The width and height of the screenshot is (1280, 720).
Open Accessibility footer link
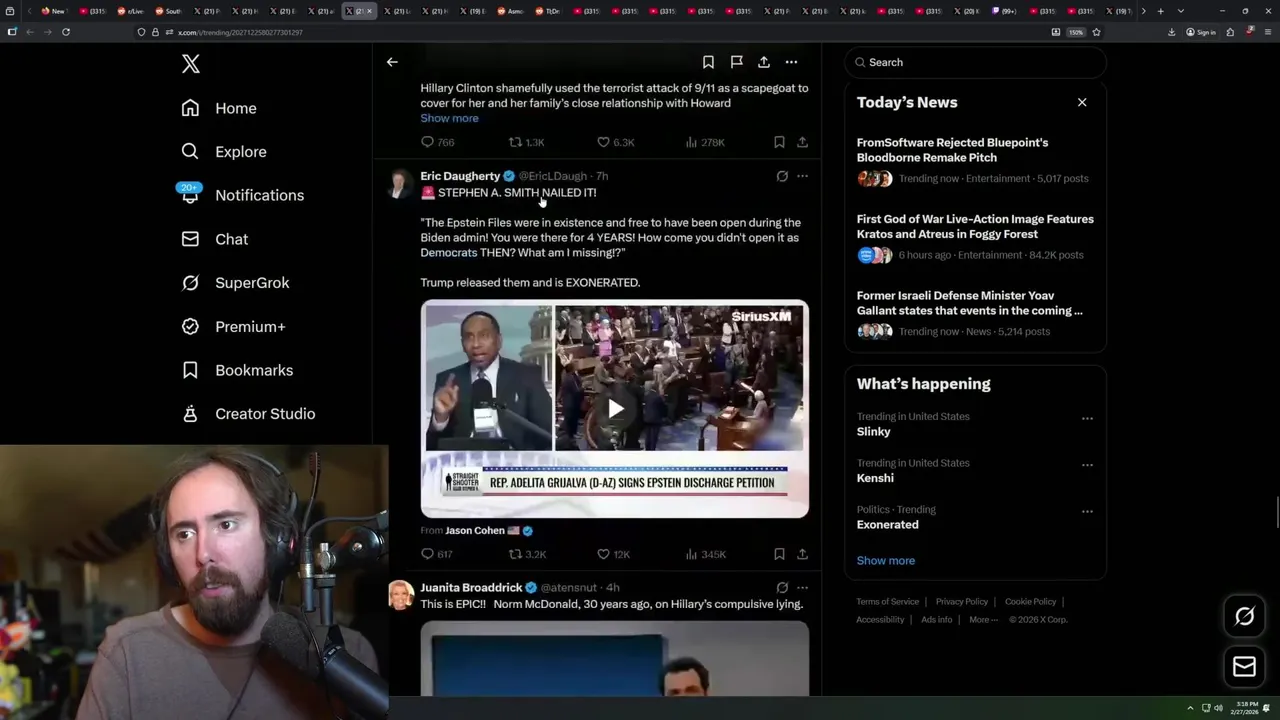click(x=880, y=620)
